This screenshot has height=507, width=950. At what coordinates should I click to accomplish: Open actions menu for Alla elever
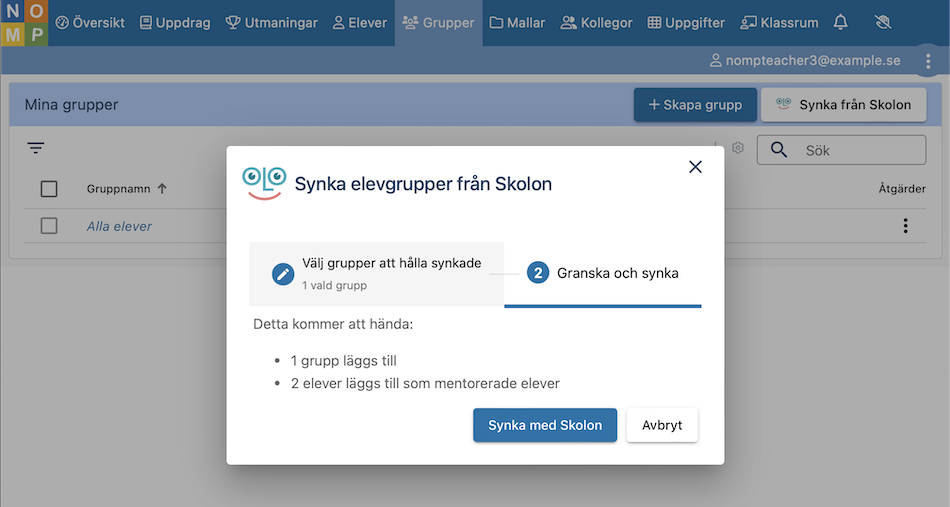click(905, 226)
